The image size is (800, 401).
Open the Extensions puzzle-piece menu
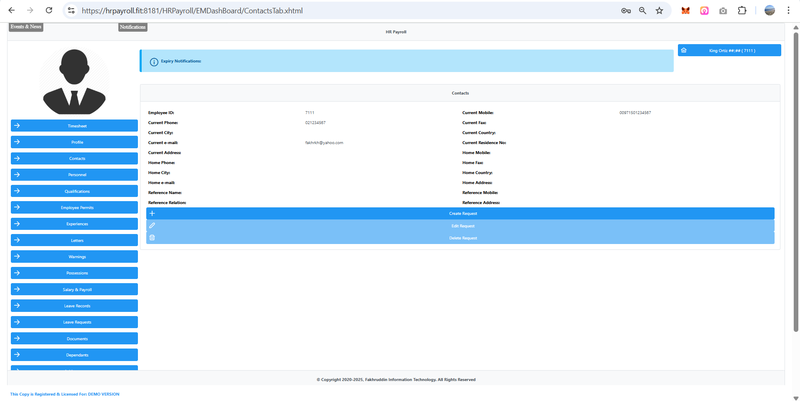742,10
